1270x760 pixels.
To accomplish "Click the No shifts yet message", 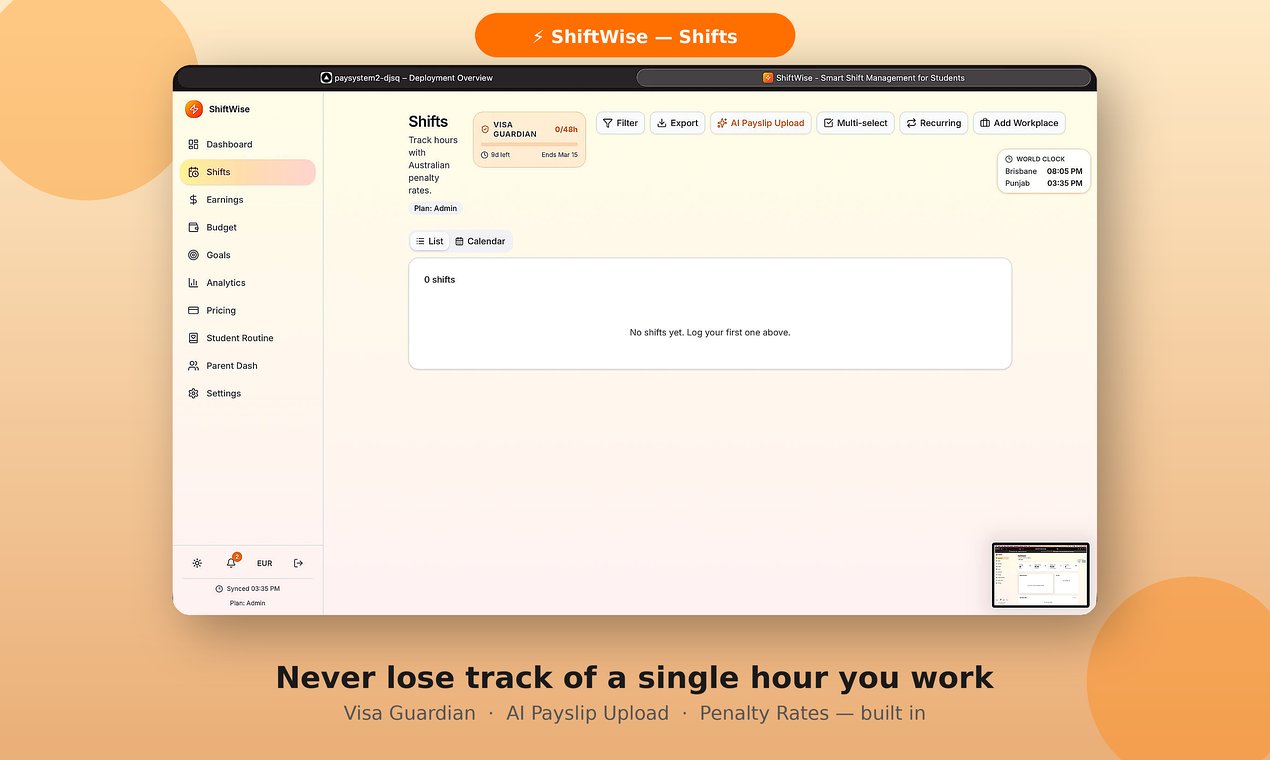I will (x=710, y=332).
